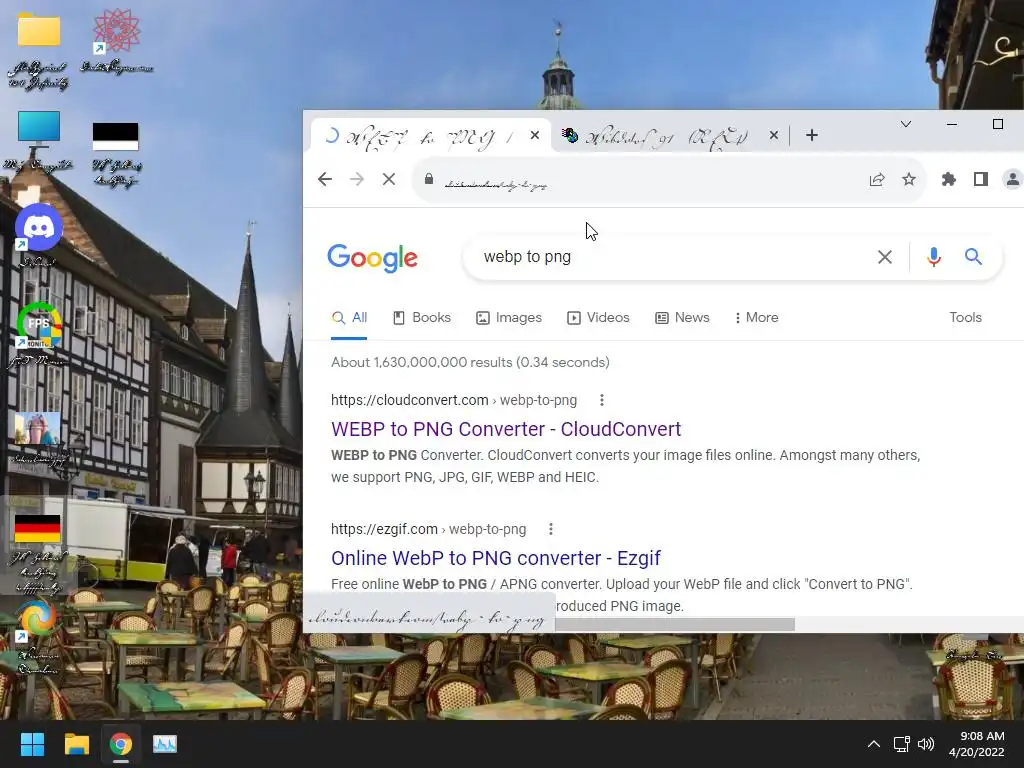This screenshot has height=768, width=1024.
Task: Stop loading the page in Chrome
Action: pos(389,179)
